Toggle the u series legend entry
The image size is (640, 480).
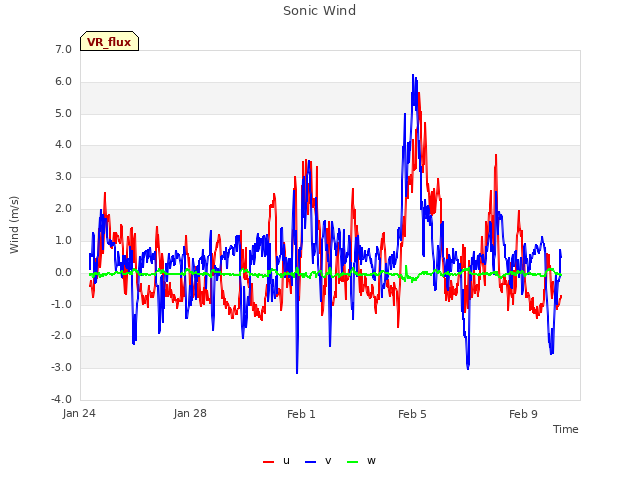click(x=276, y=461)
